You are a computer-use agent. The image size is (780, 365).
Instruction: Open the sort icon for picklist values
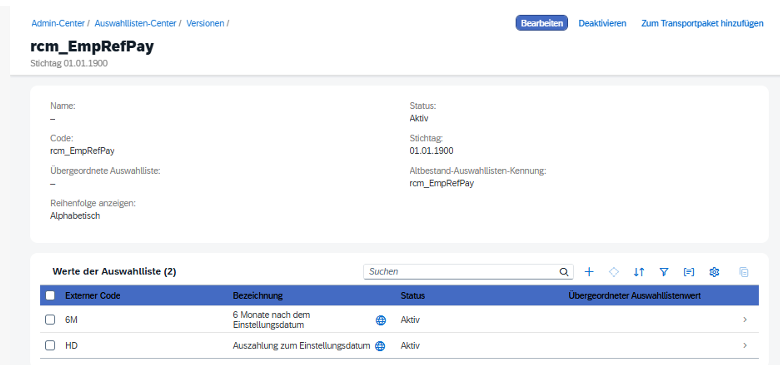click(639, 272)
